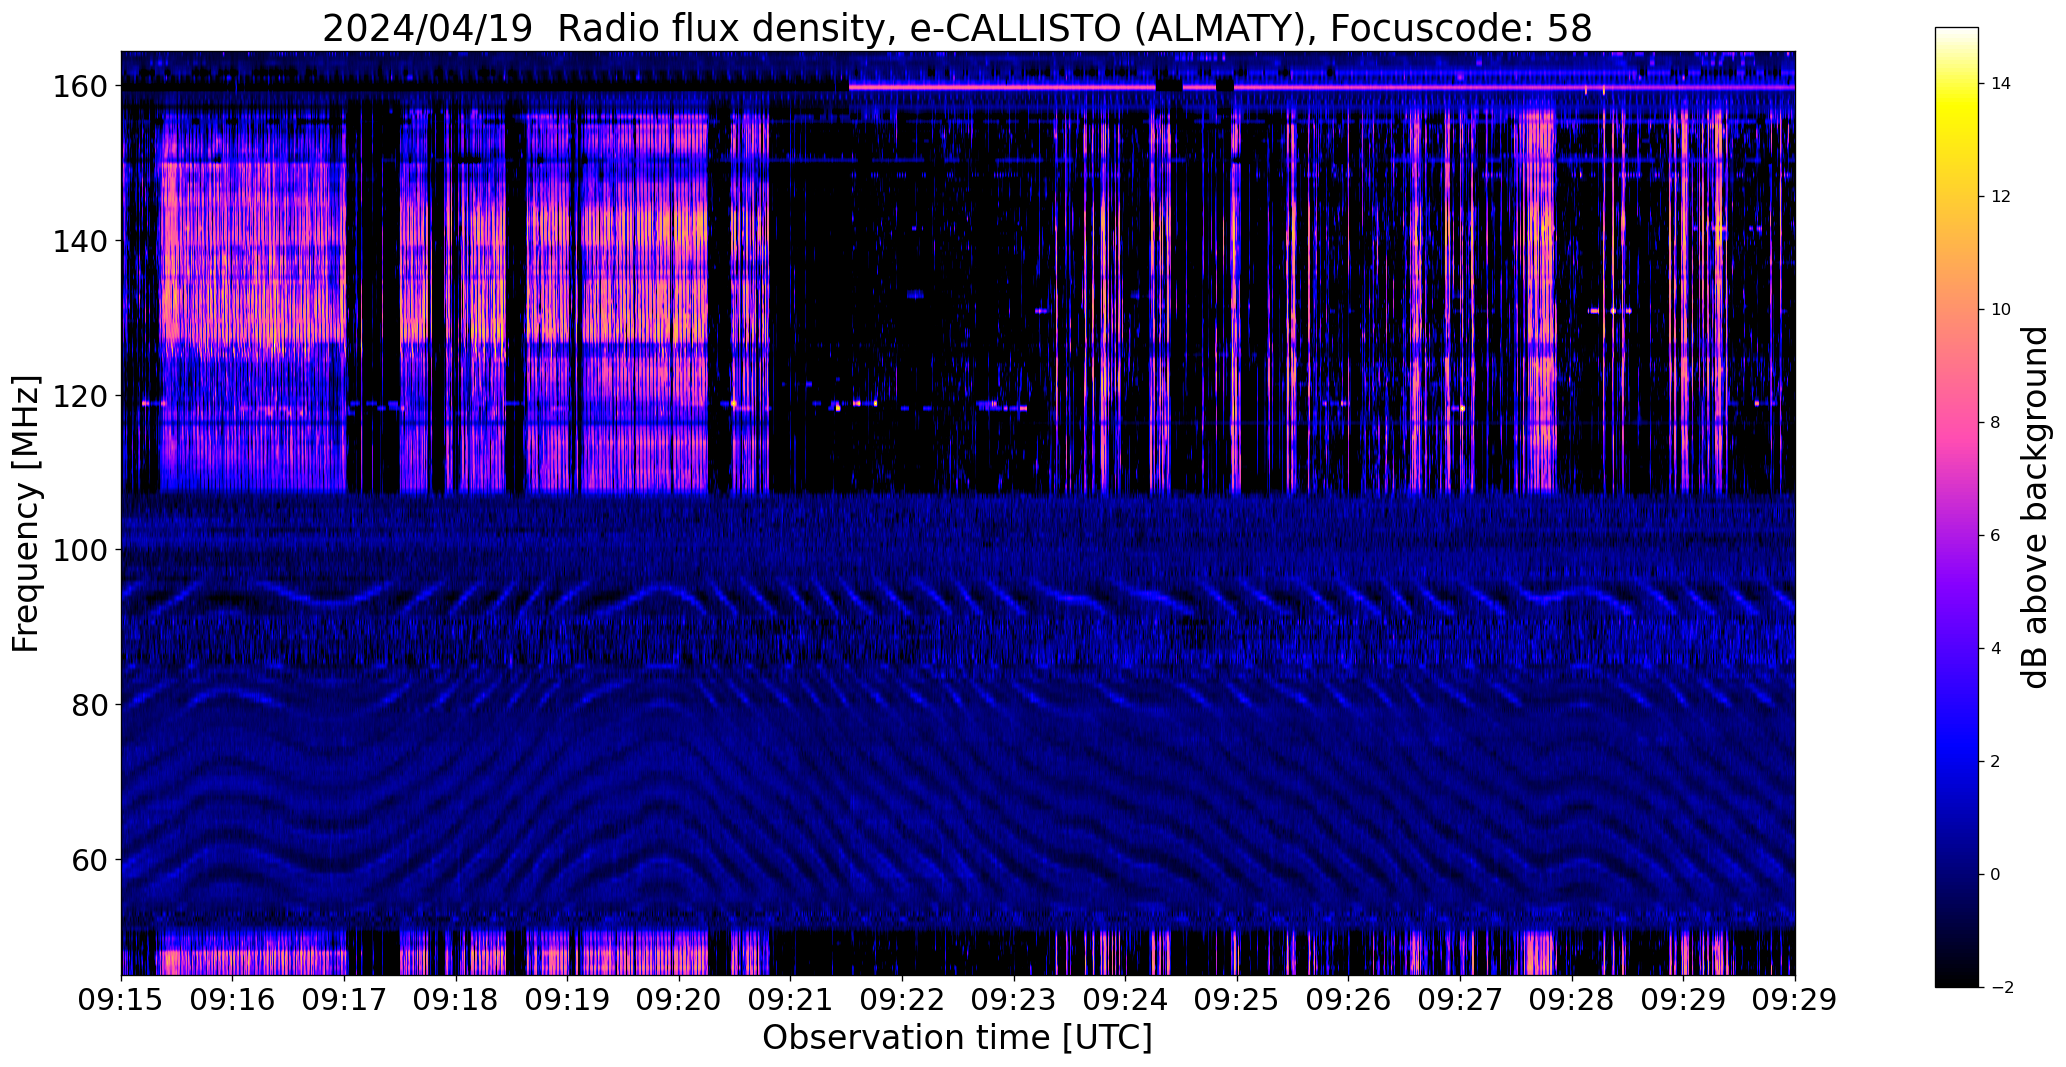Image resolution: width=2066 pixels, height=1067 pixels.
Task: Click the 100 frequency tick label
Action: (x=82, y=550)
